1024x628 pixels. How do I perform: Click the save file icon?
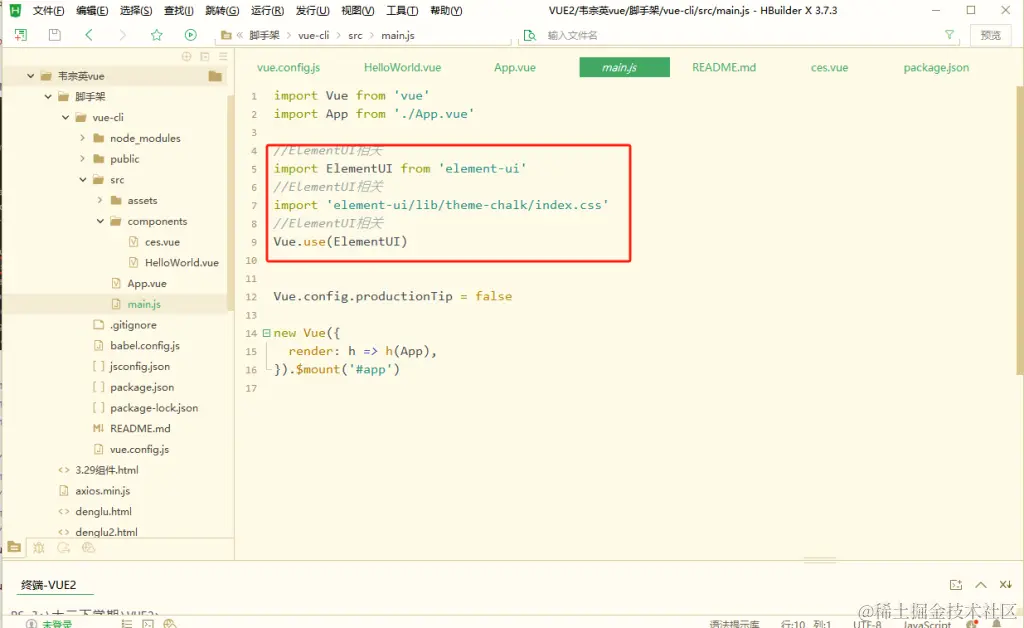click(55, 35)
